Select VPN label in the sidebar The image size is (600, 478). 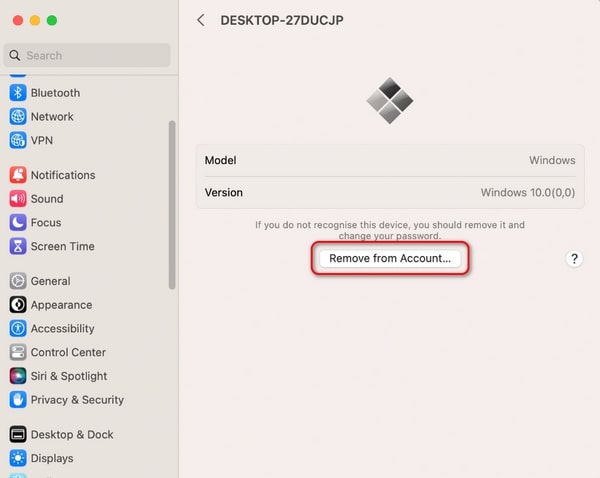[42, 140]
